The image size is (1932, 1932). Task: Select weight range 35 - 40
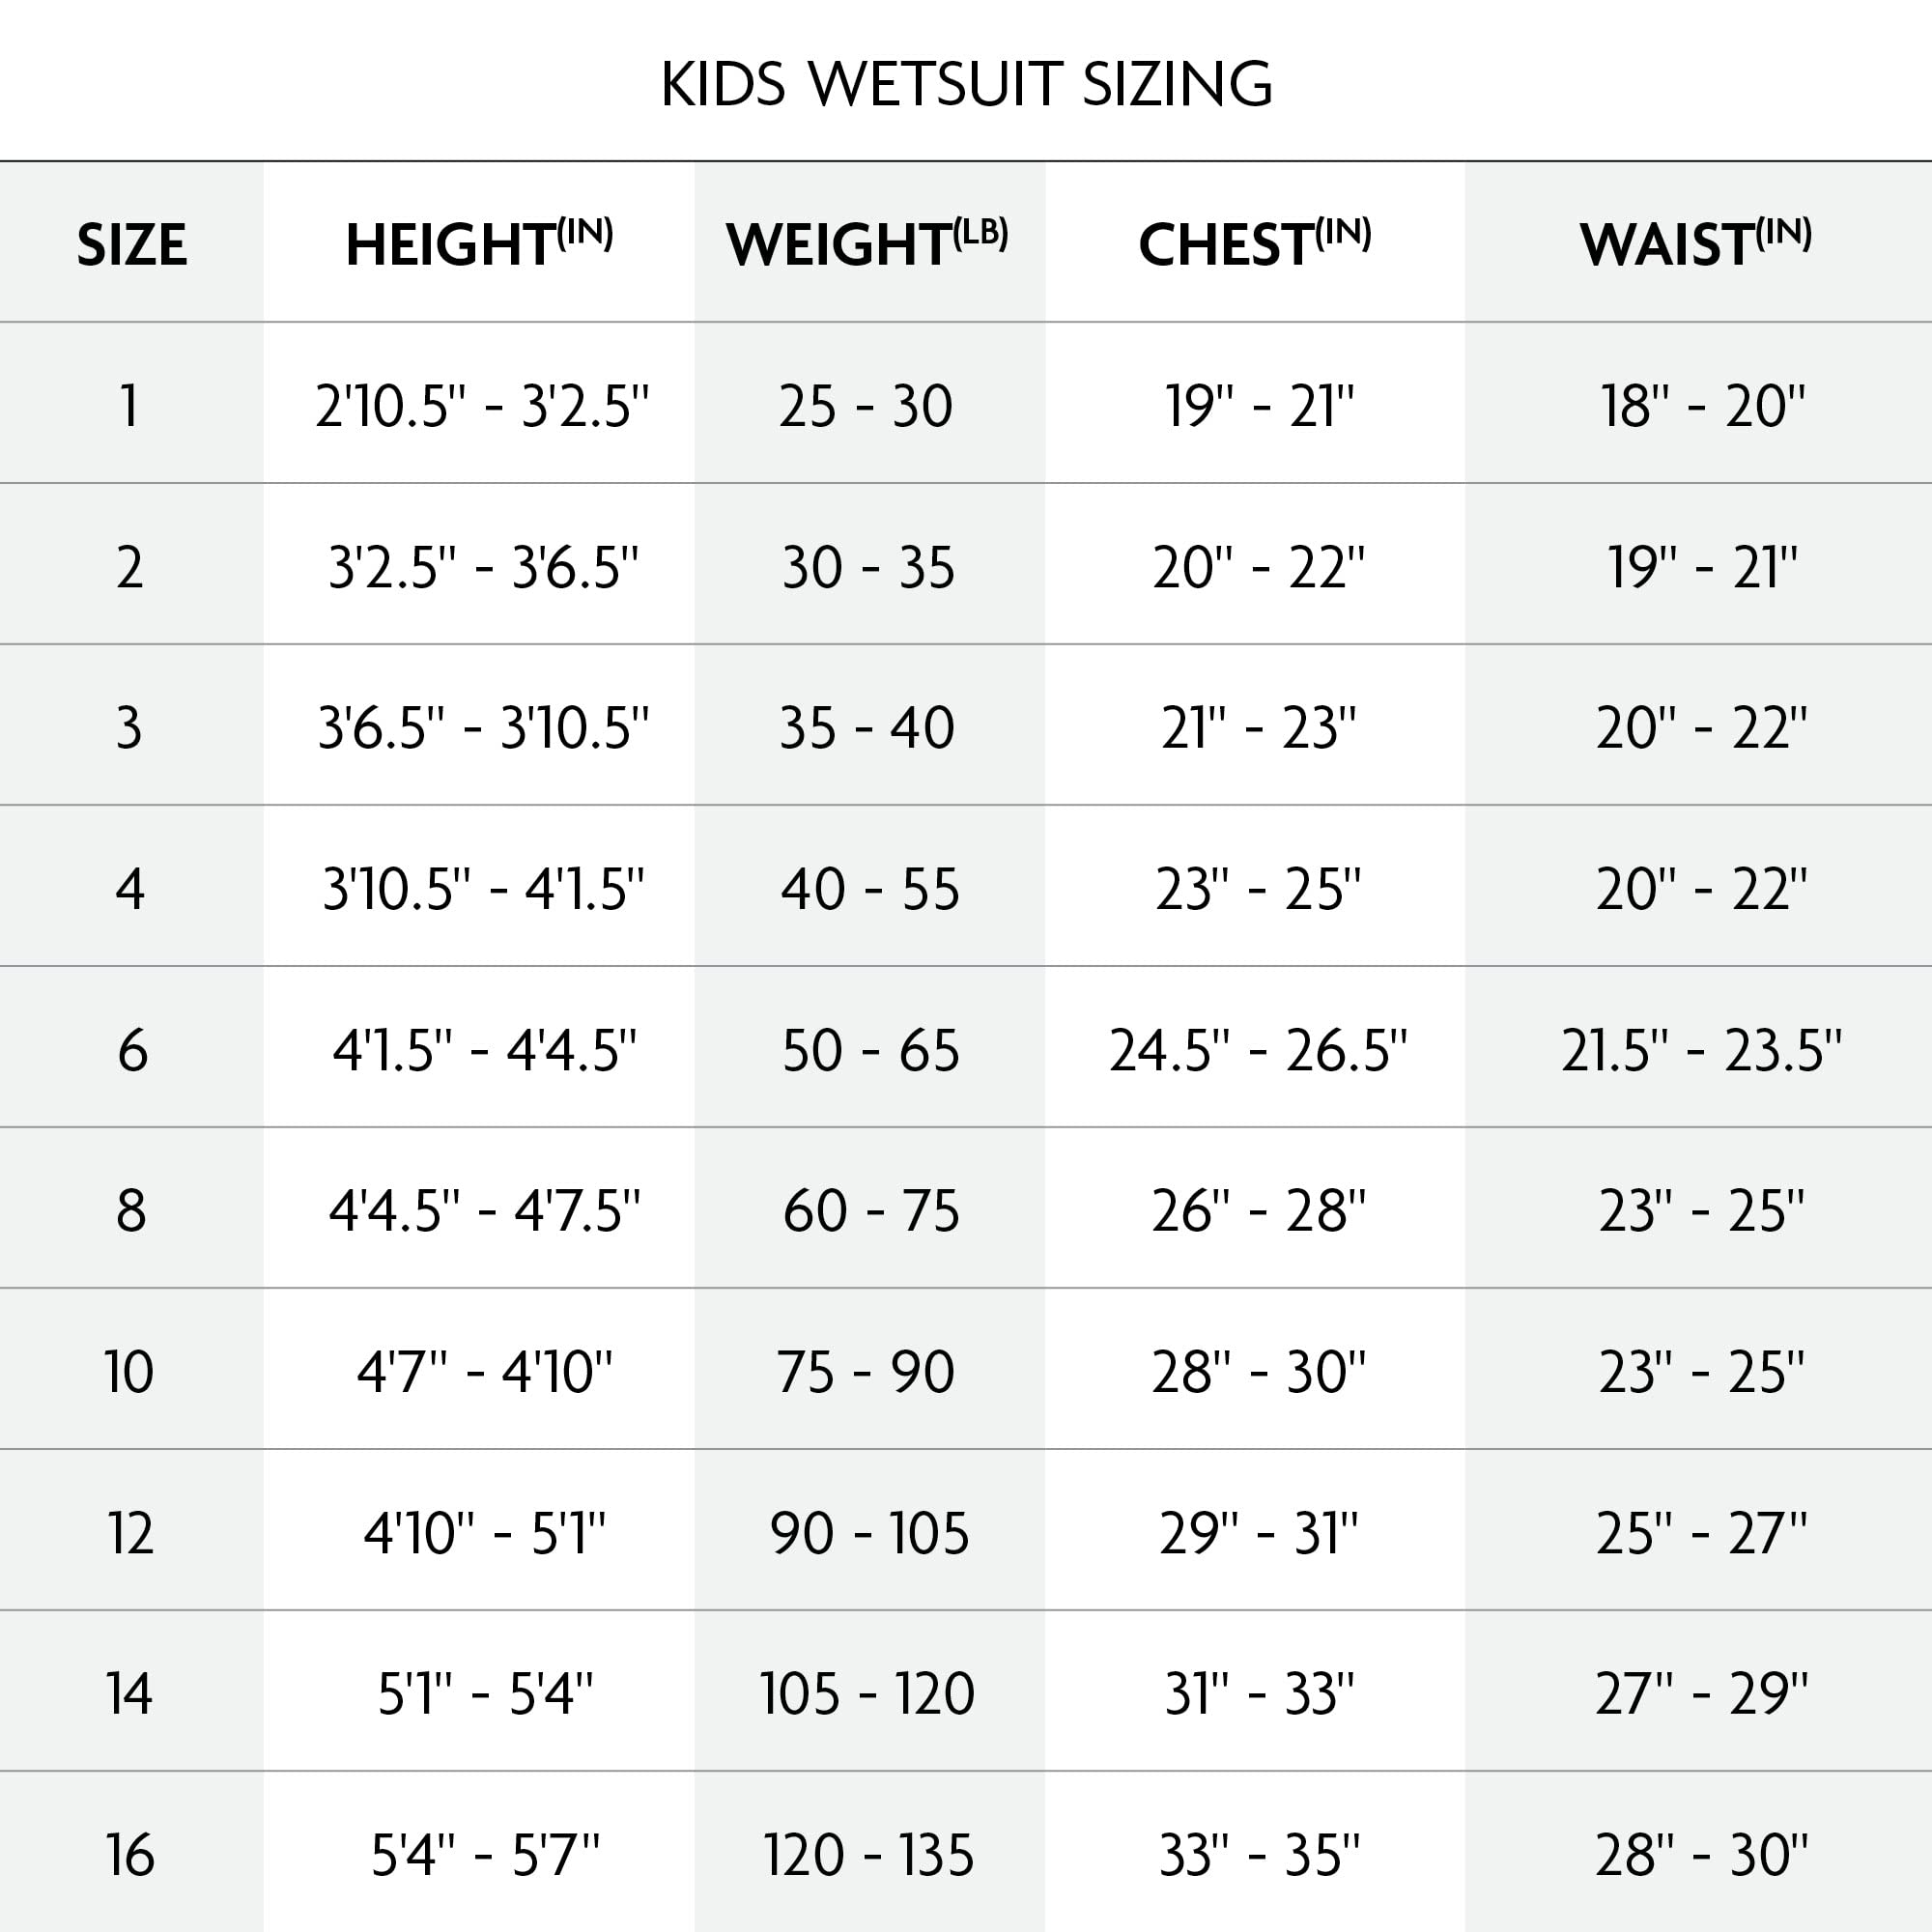867,728
